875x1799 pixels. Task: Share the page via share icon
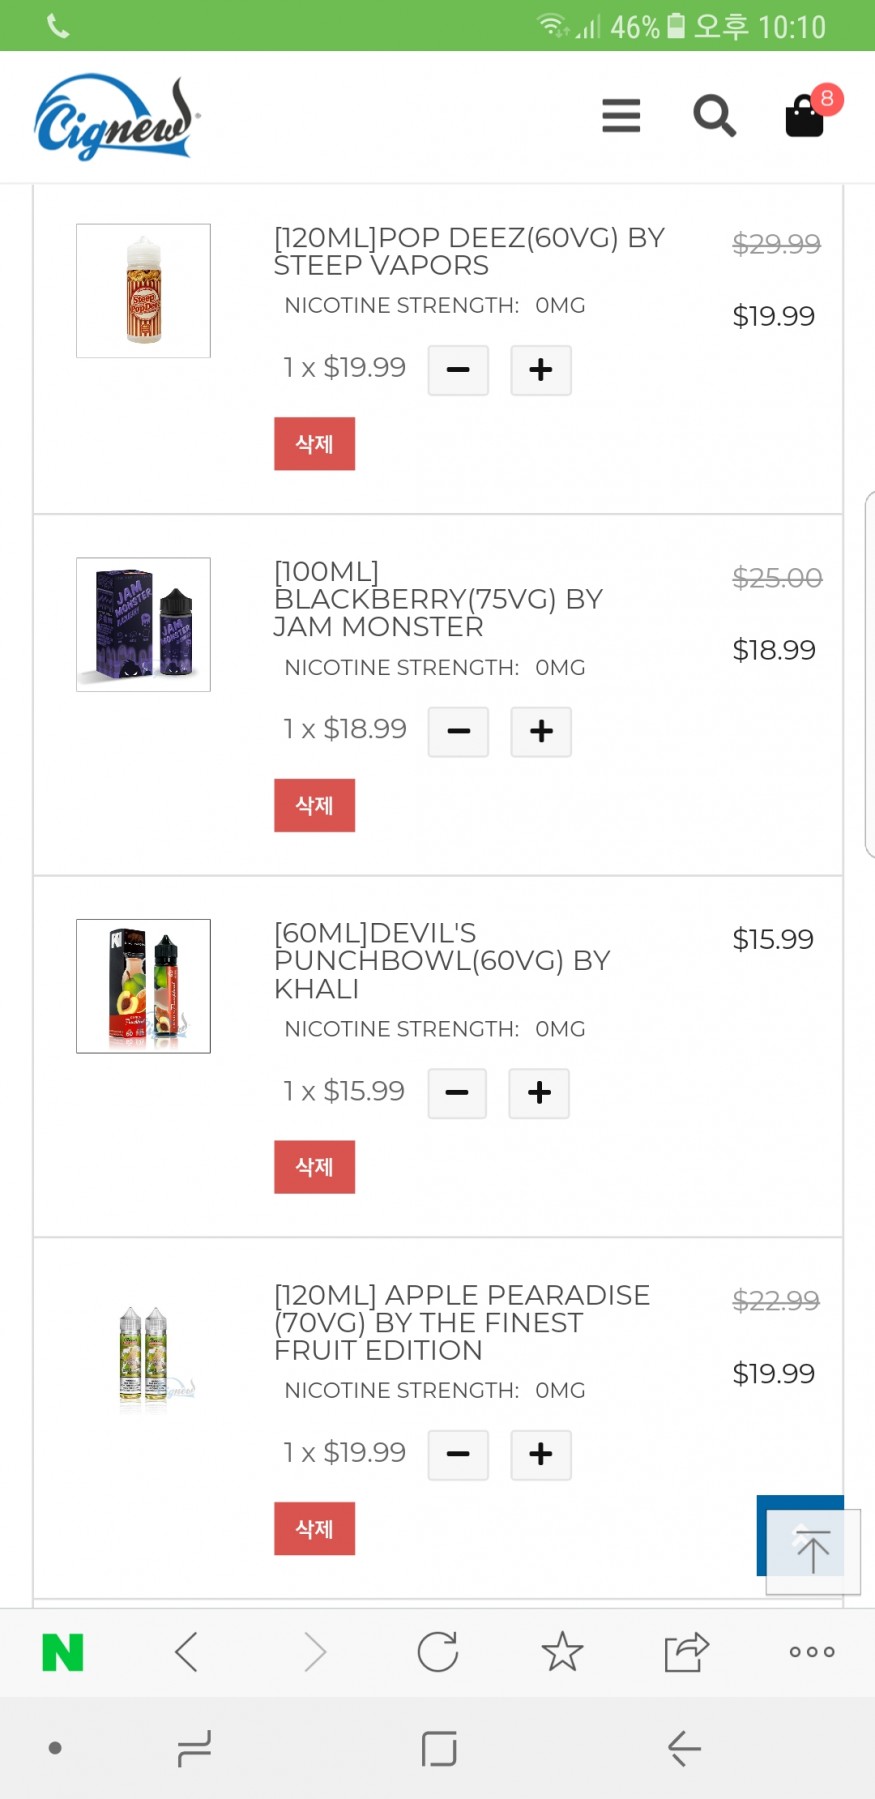pyautogui.click(x=686, y=1652)
